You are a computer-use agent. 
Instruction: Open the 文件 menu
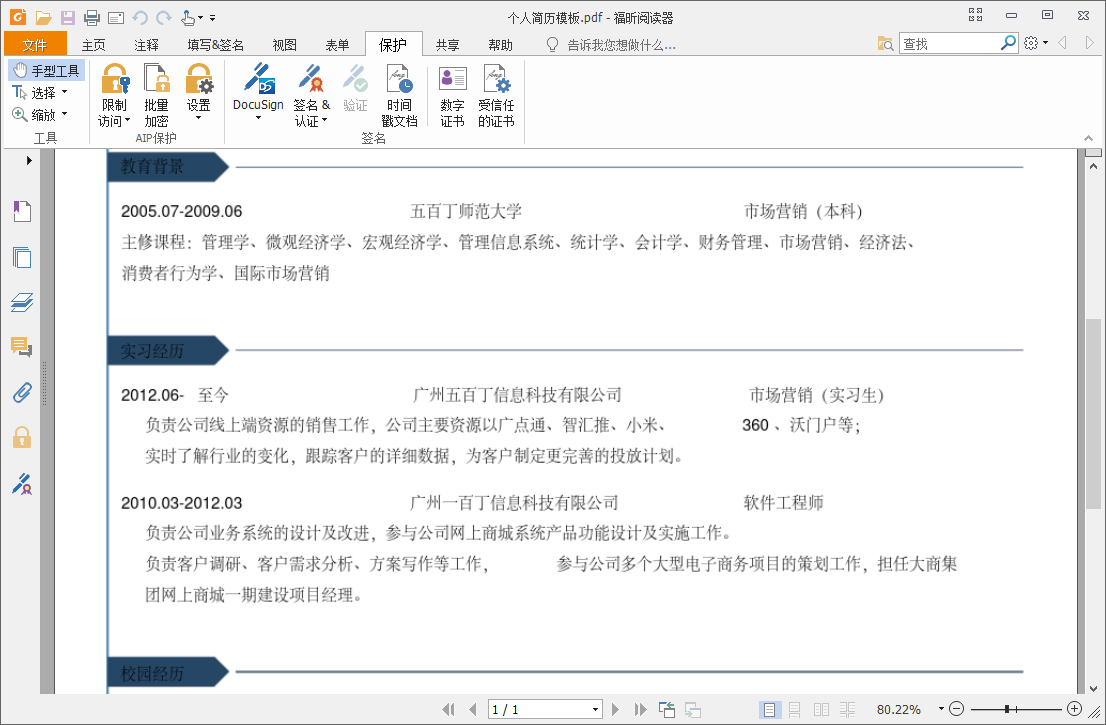tap(35, 44)
